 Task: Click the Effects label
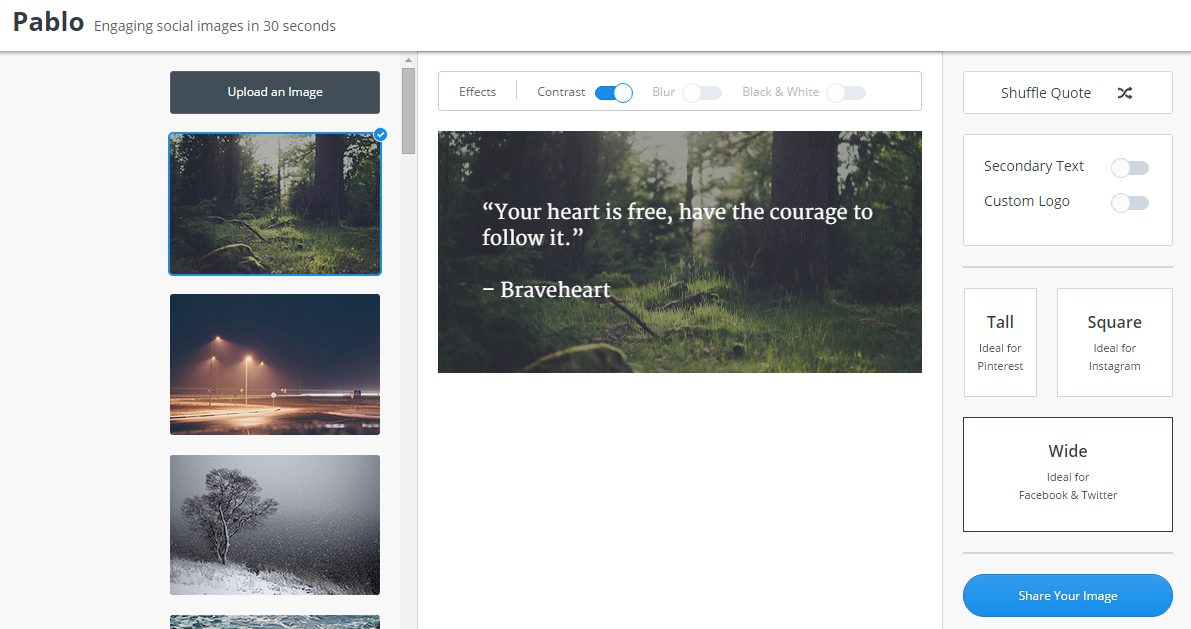click(x=477, y=92)
